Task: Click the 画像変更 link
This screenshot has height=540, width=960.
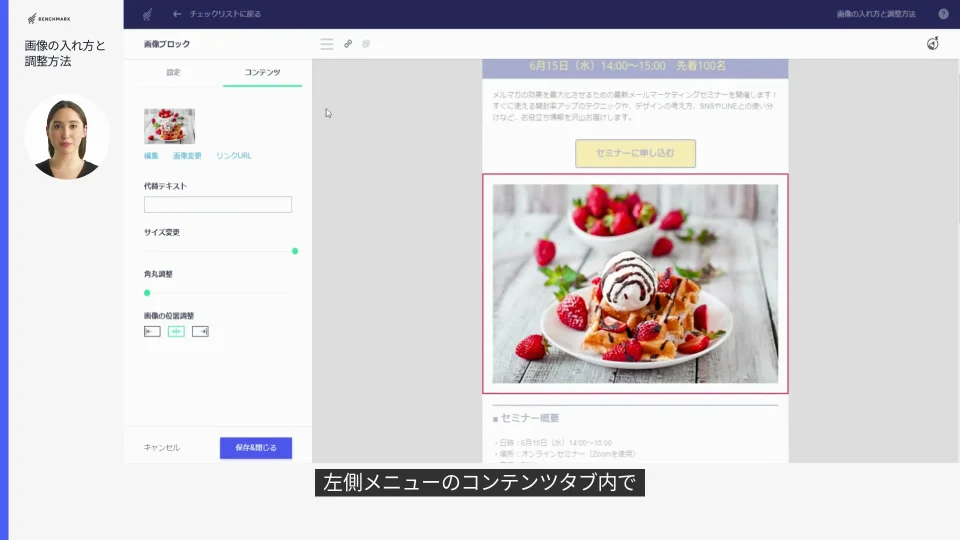Action: [187, 156]
